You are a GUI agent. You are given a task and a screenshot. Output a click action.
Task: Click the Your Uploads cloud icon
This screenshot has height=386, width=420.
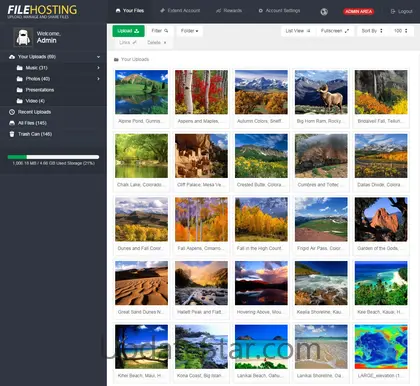pyautogui.click(x=12, y=57)
